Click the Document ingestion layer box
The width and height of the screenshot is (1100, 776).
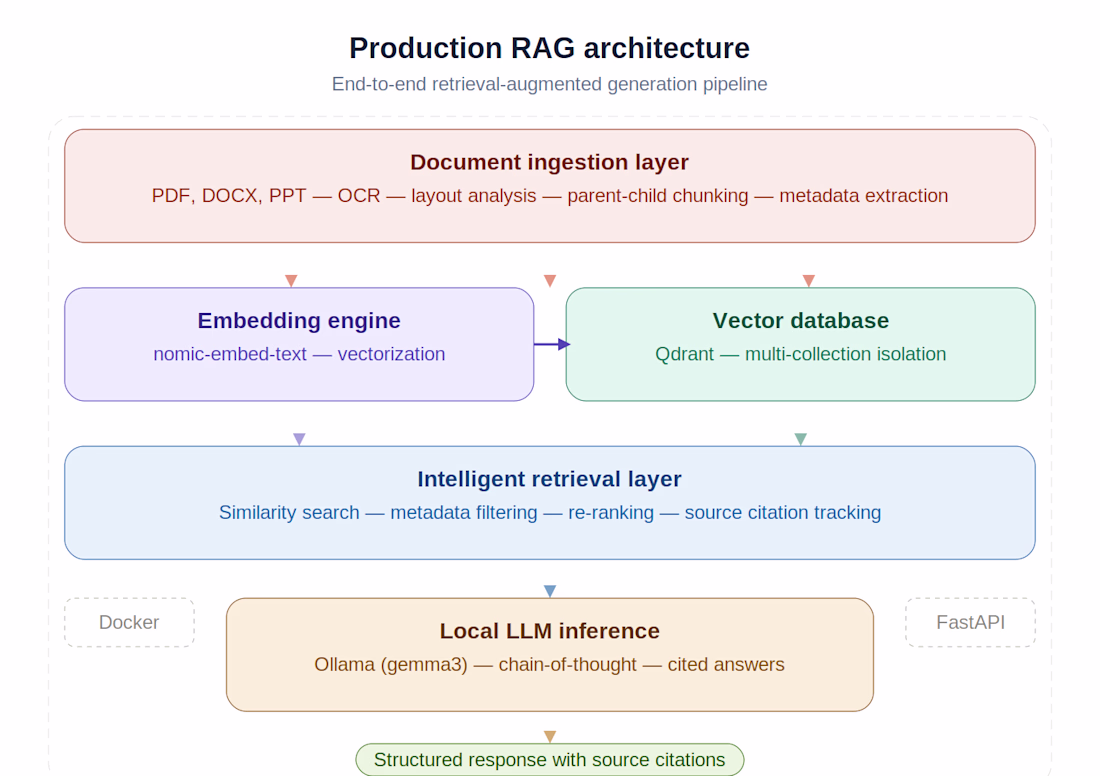click(549, 186)
